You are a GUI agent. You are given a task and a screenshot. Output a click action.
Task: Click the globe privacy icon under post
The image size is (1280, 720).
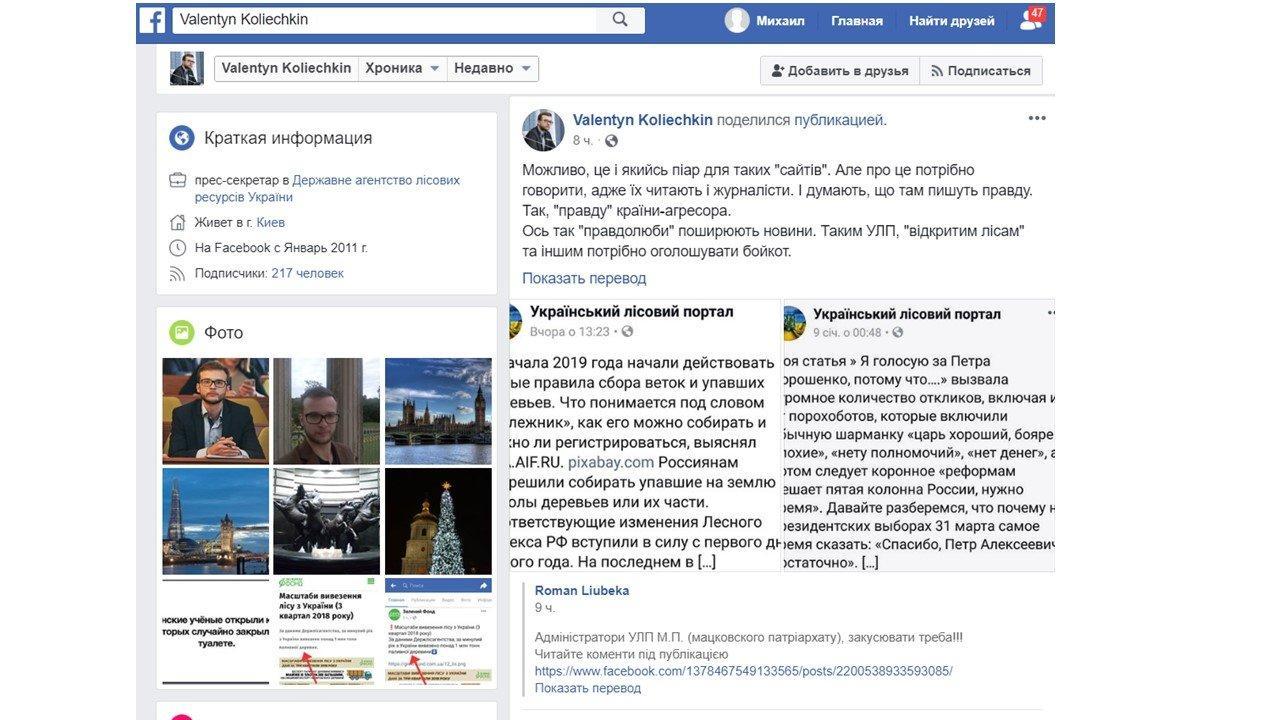612,141
